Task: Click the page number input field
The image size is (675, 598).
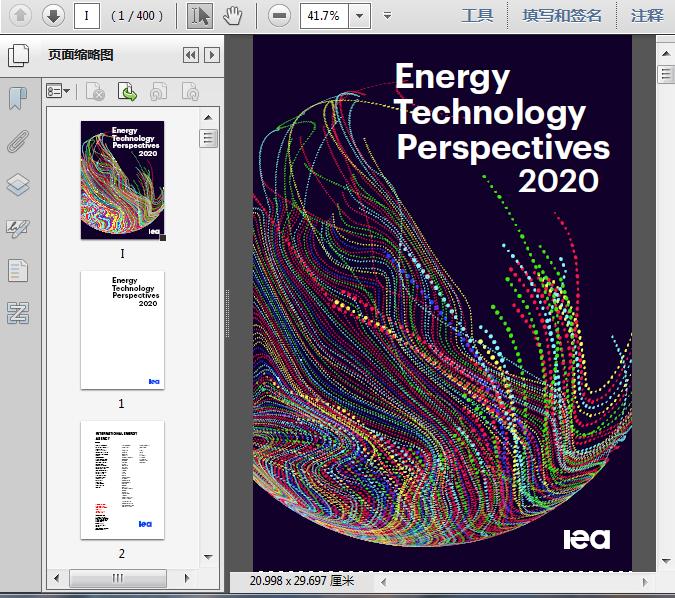Action: click(87, 16)
